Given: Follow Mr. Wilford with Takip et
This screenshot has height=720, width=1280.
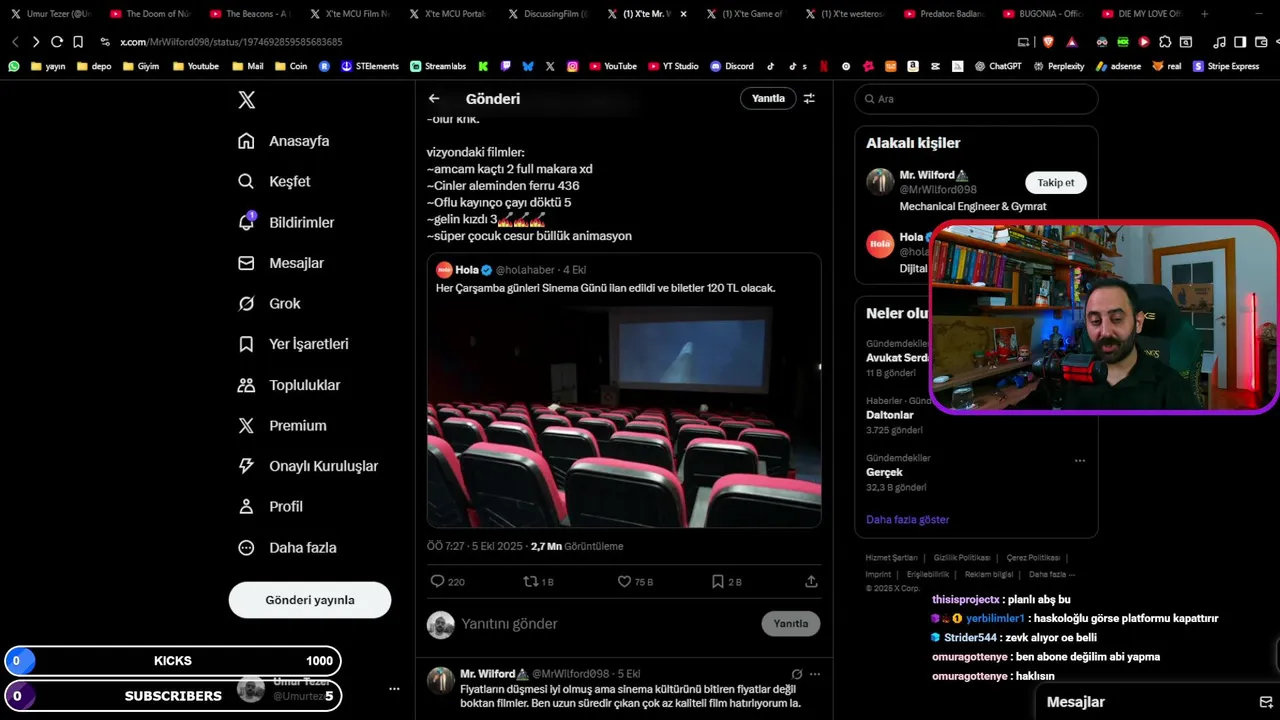Looking at the screenshot, I should coord(1055,183).
